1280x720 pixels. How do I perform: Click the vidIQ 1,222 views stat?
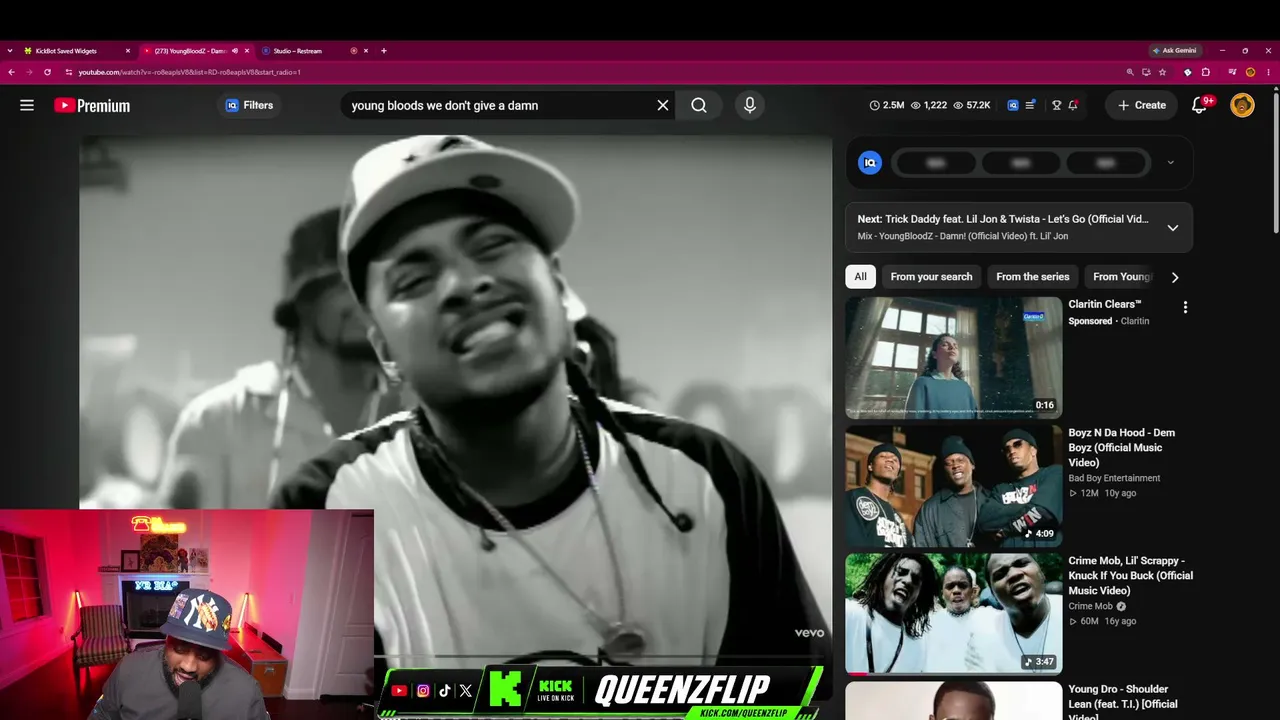tap(929, 105)
